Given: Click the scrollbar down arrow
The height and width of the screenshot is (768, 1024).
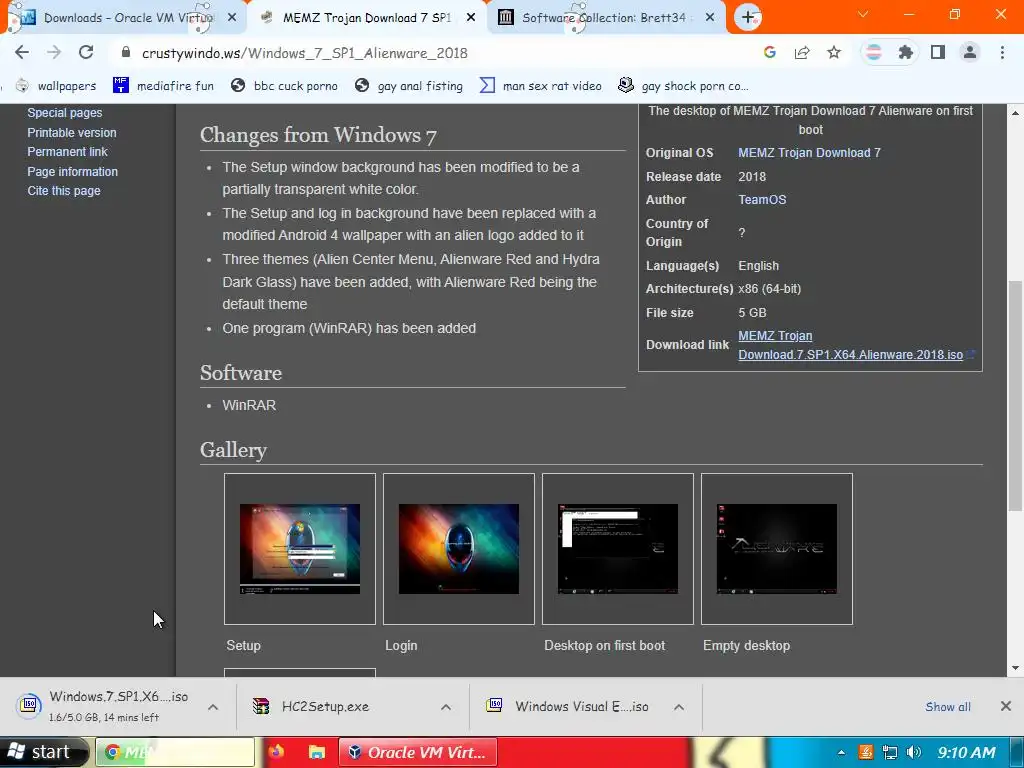Looking at the screenshot, I should point(1016,667).
